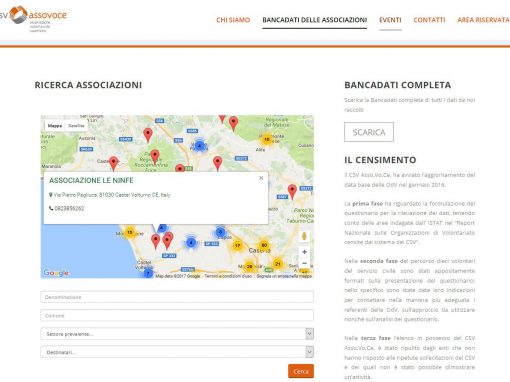Click the Ricerca Associazioni heading
The height and width of the screenshot is (382, 510).
(88, 85)
